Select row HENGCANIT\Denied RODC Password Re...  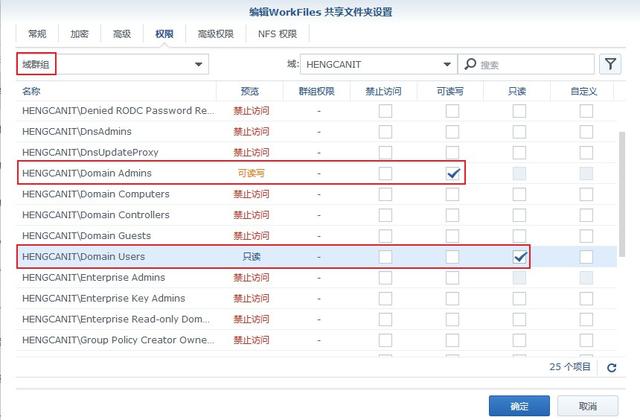(316, 111)
